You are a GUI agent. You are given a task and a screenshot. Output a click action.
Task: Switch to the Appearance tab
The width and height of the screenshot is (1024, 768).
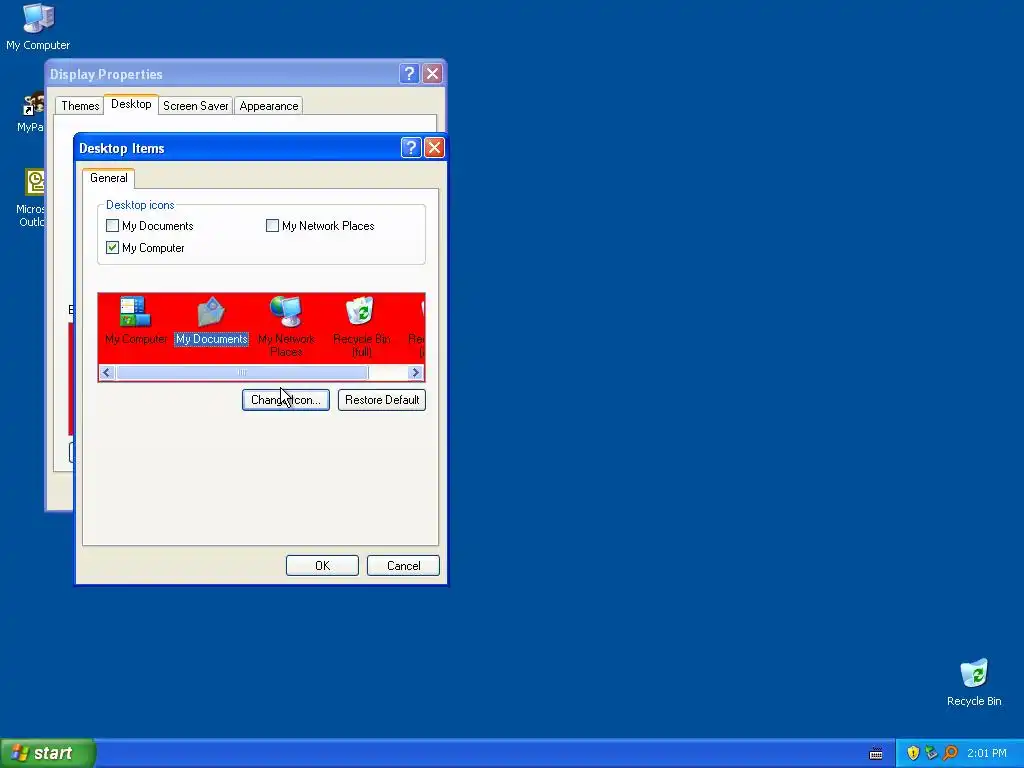pyautogui.click(x=268, y=106)
